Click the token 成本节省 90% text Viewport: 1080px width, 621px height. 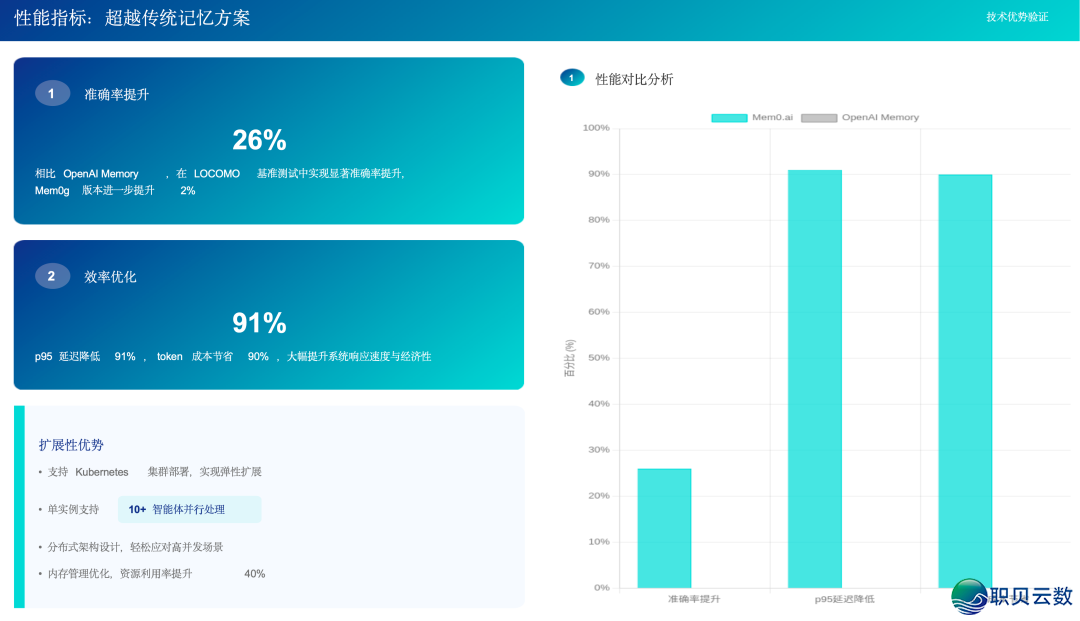pos(213,357)
